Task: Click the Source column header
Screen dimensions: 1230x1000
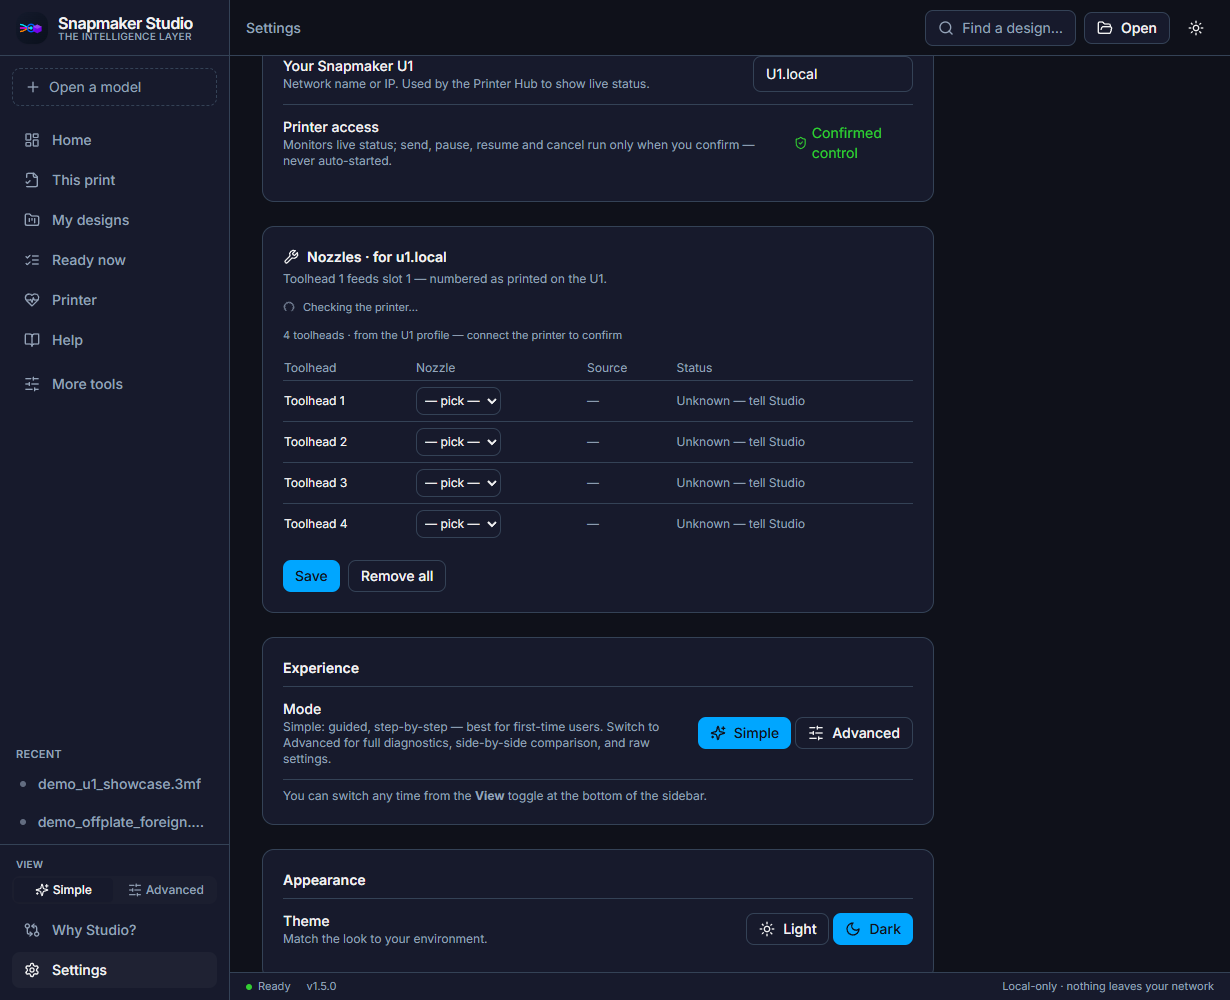Action: 607,368
